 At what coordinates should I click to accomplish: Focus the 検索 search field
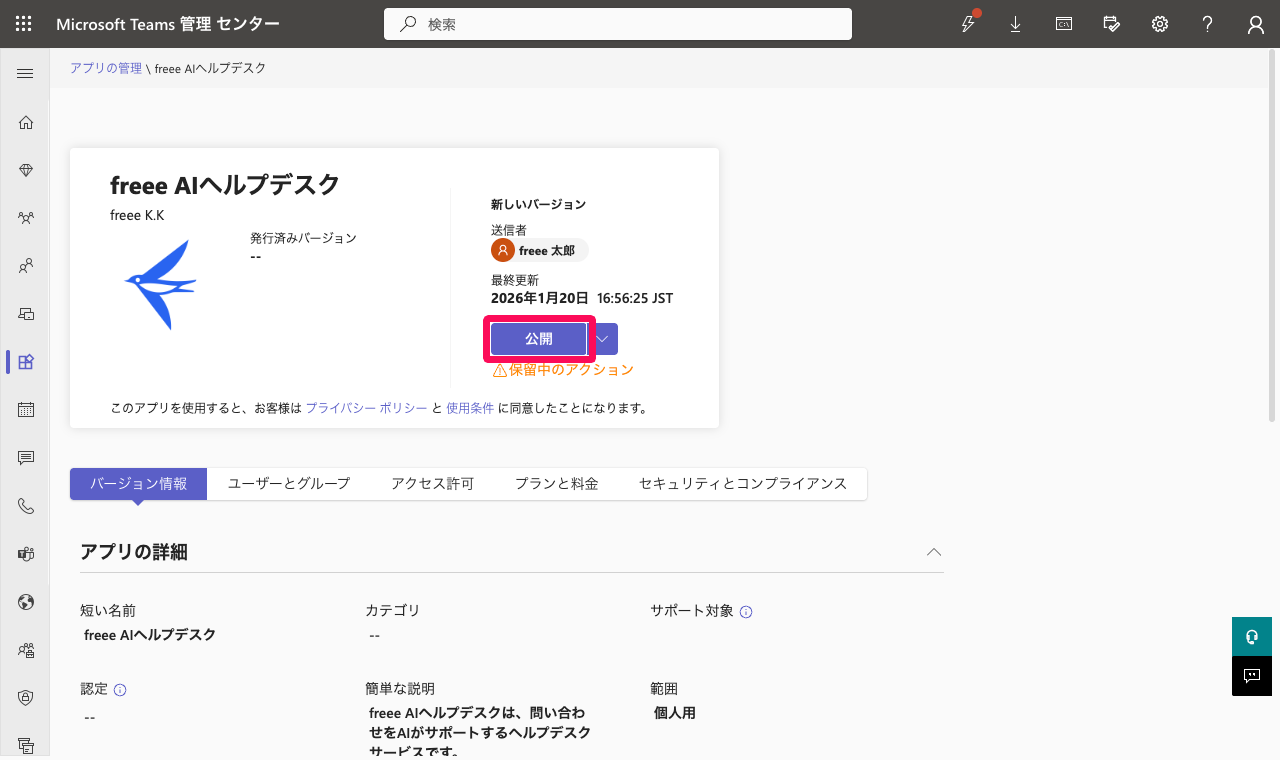pos(618,24)
